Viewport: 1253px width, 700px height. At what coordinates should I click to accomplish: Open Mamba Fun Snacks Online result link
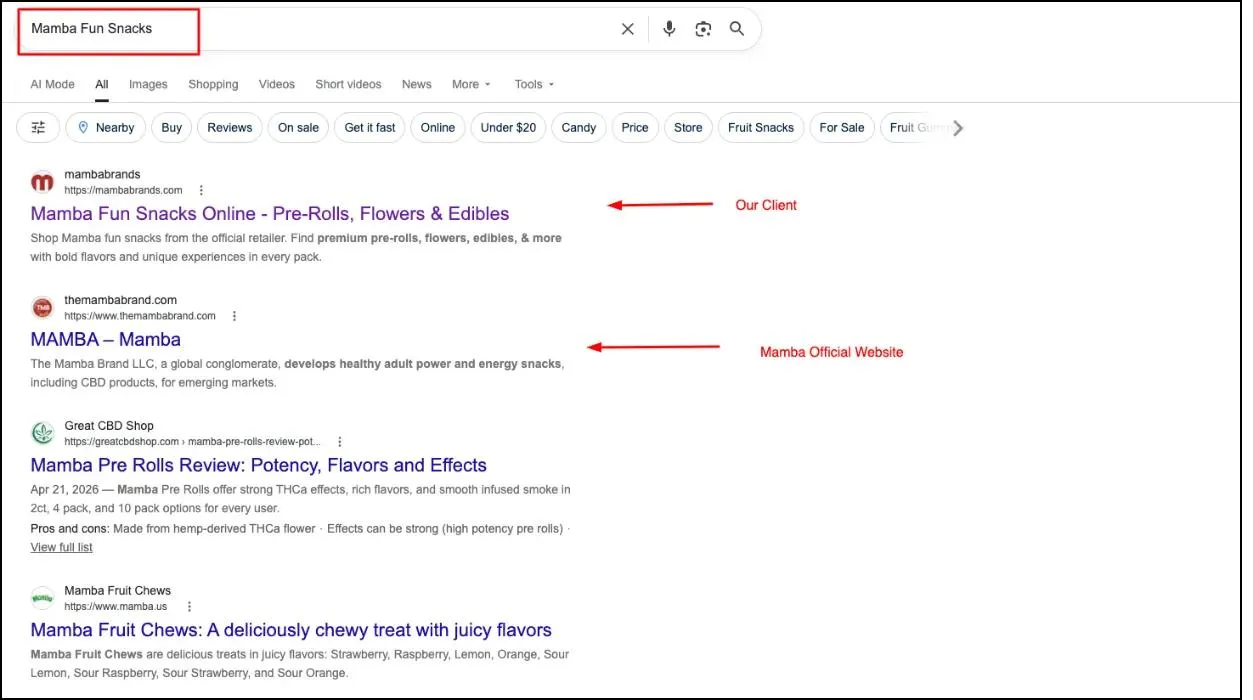pos(270,213)
